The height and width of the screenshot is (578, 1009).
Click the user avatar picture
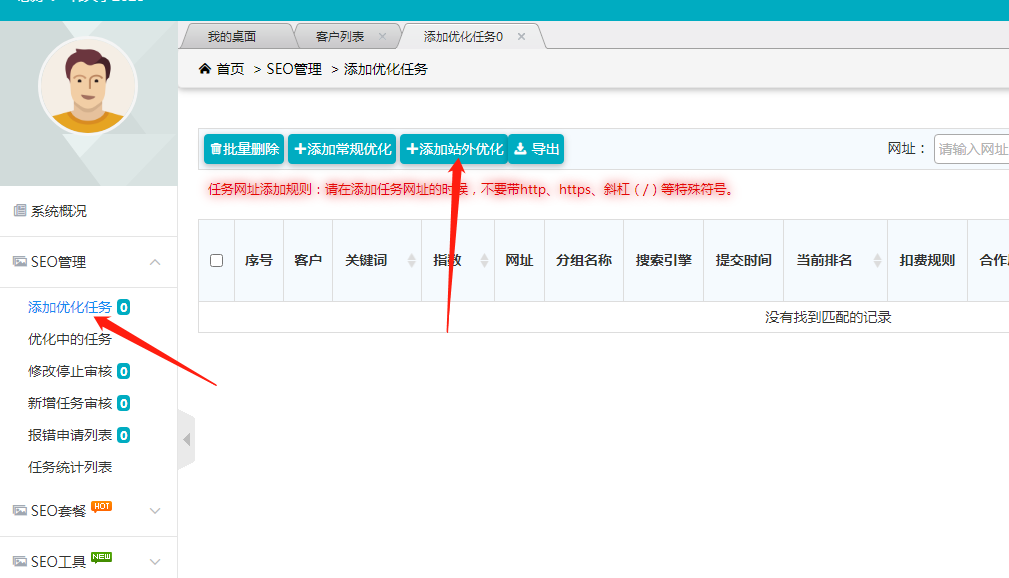(88, 86)
